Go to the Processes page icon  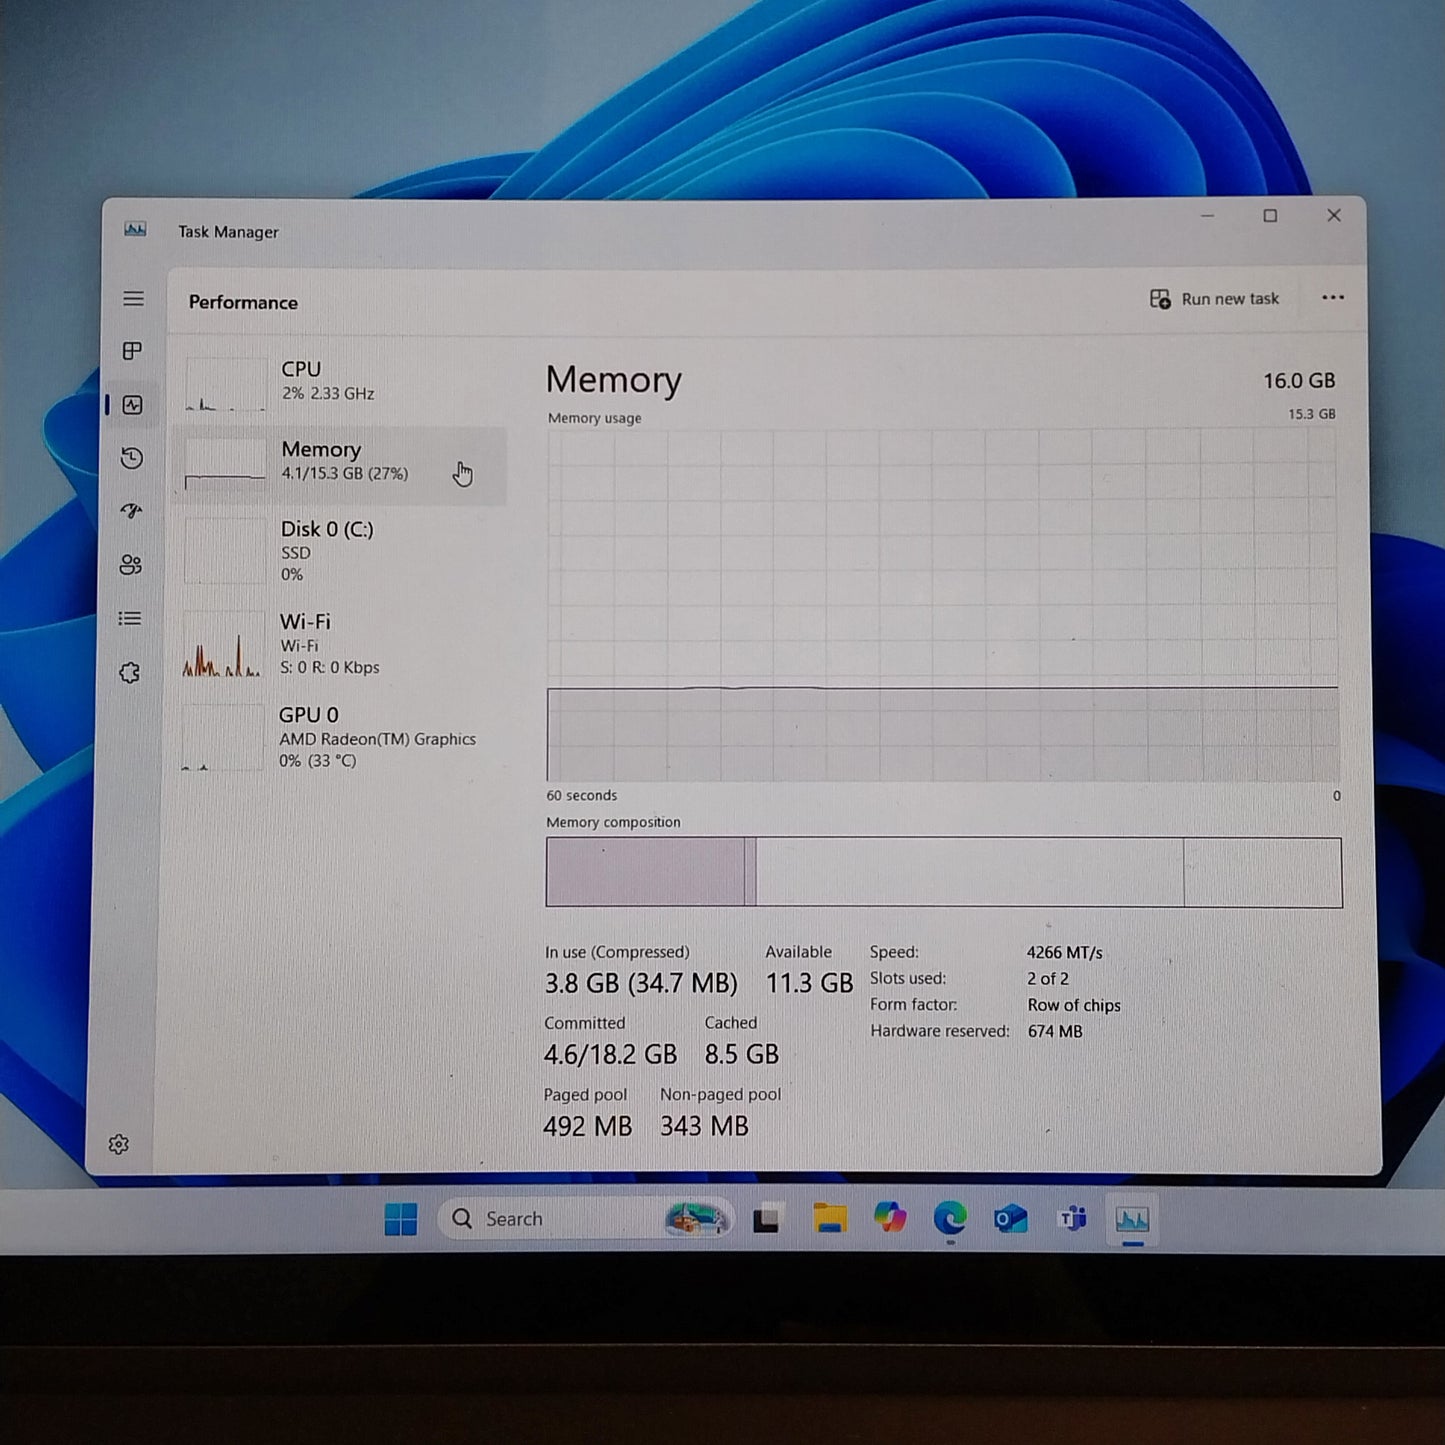[132, 351]
